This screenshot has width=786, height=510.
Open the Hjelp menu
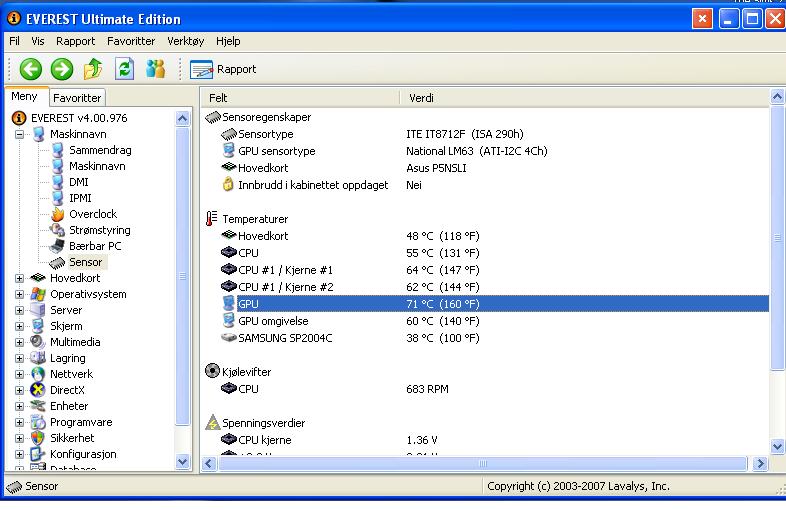pos(228,41)
